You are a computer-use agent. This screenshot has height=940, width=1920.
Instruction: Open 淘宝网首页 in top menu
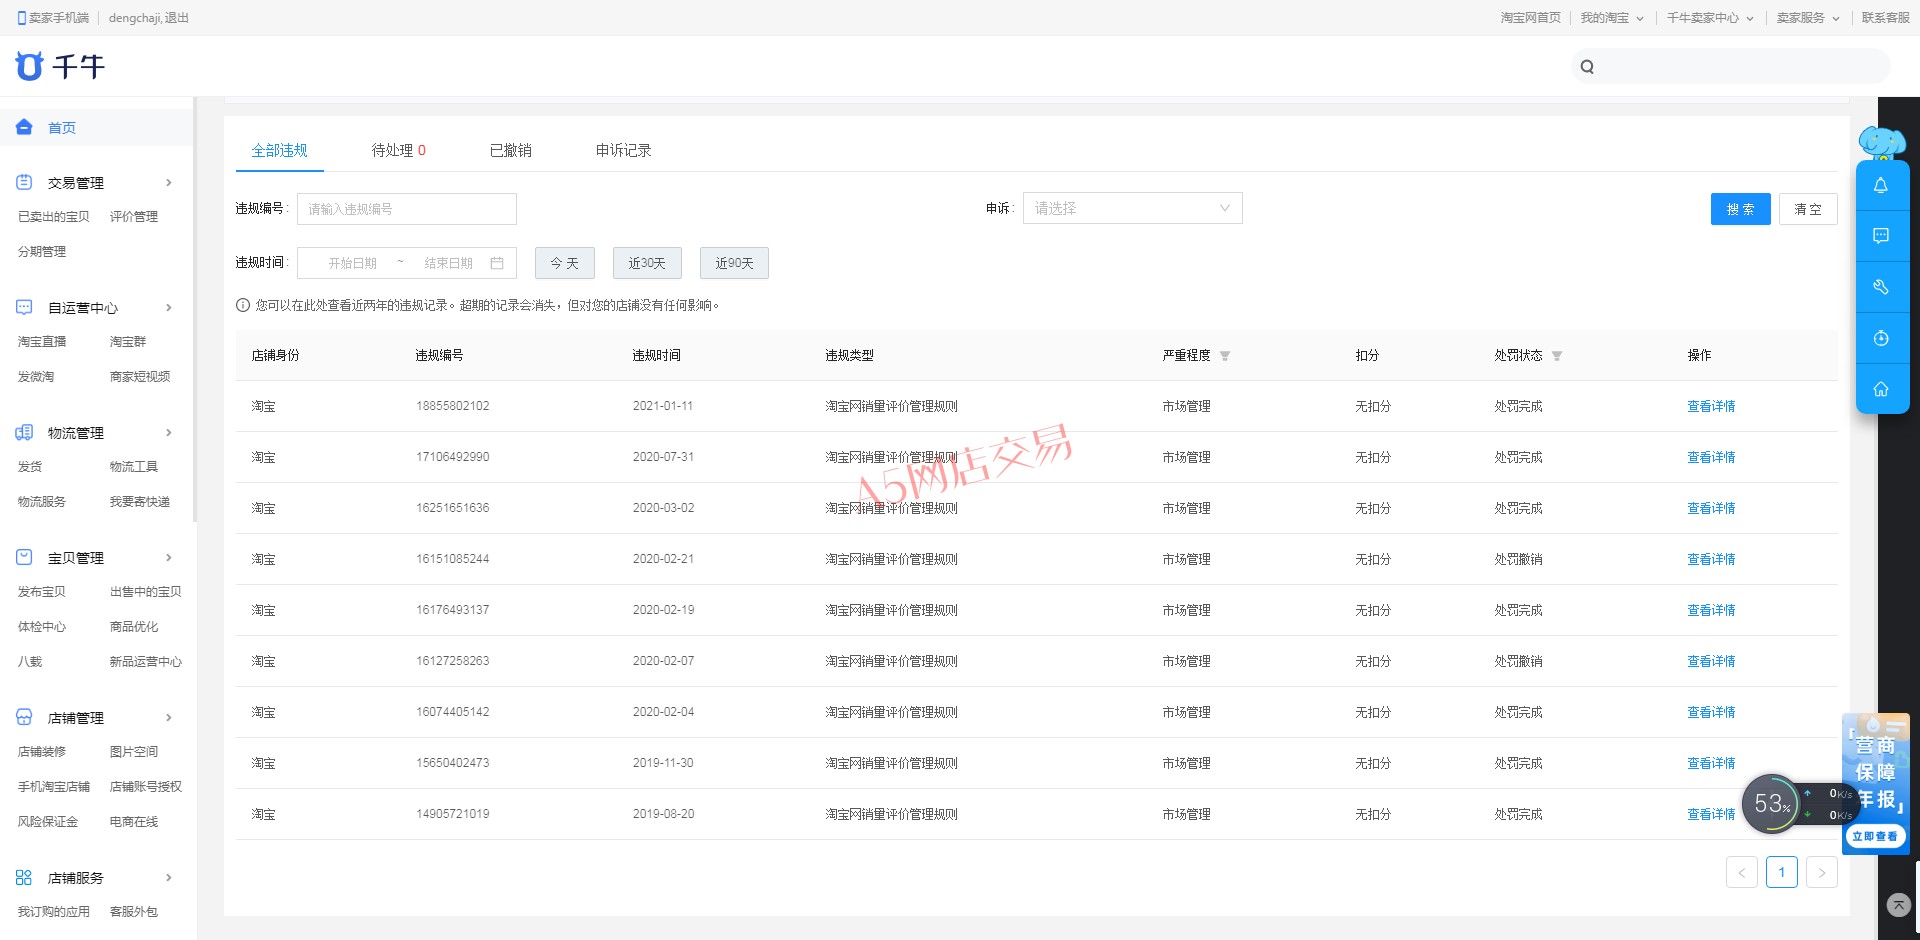pyautogui.click(x=1530, y=18)
